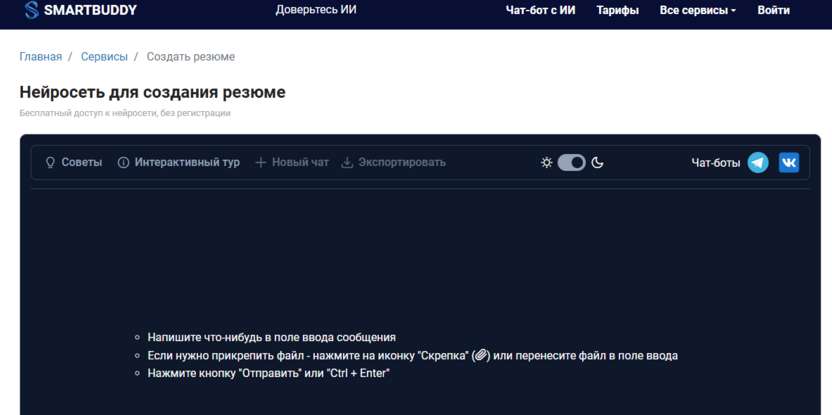The image size is (832, 415).
Task: Click the lightbulb icon beside Советы
Action: [x=50, y=162]
